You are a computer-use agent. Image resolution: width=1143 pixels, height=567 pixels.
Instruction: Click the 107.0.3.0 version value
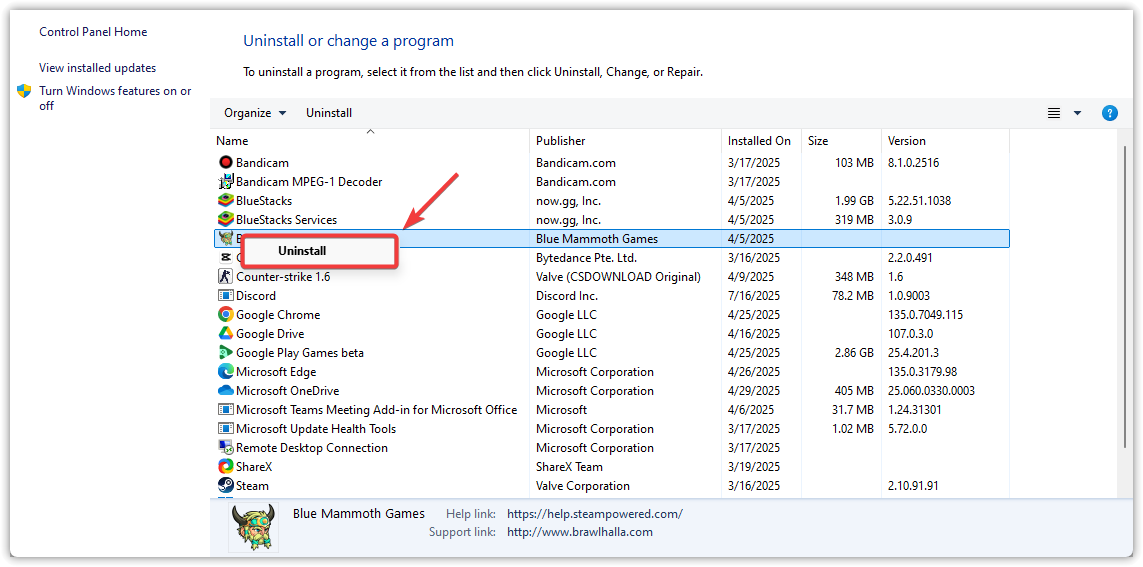(910, 333)
